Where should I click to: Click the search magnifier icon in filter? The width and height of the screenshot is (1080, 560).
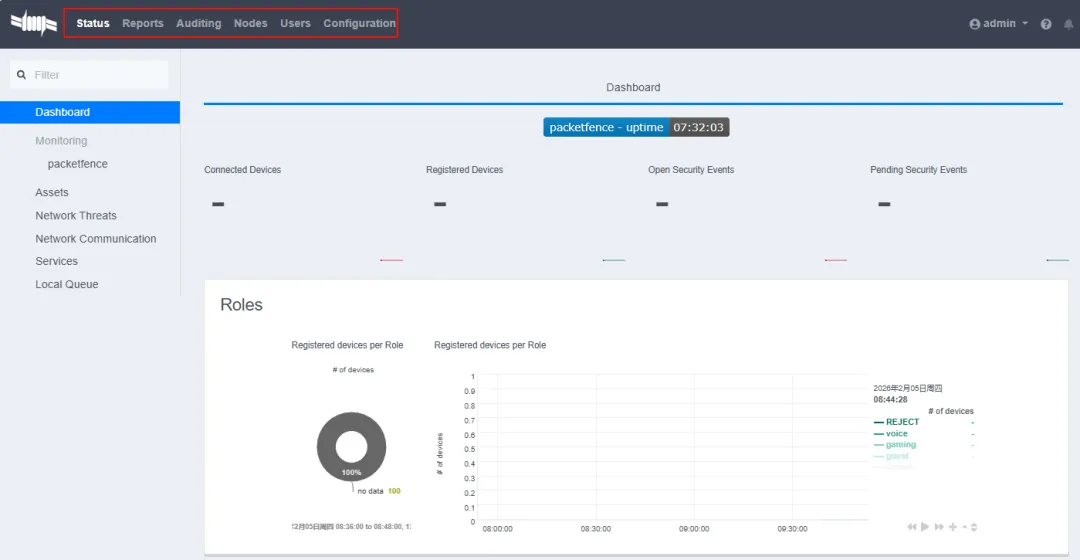pyautogui.click(x=21, y=74)
